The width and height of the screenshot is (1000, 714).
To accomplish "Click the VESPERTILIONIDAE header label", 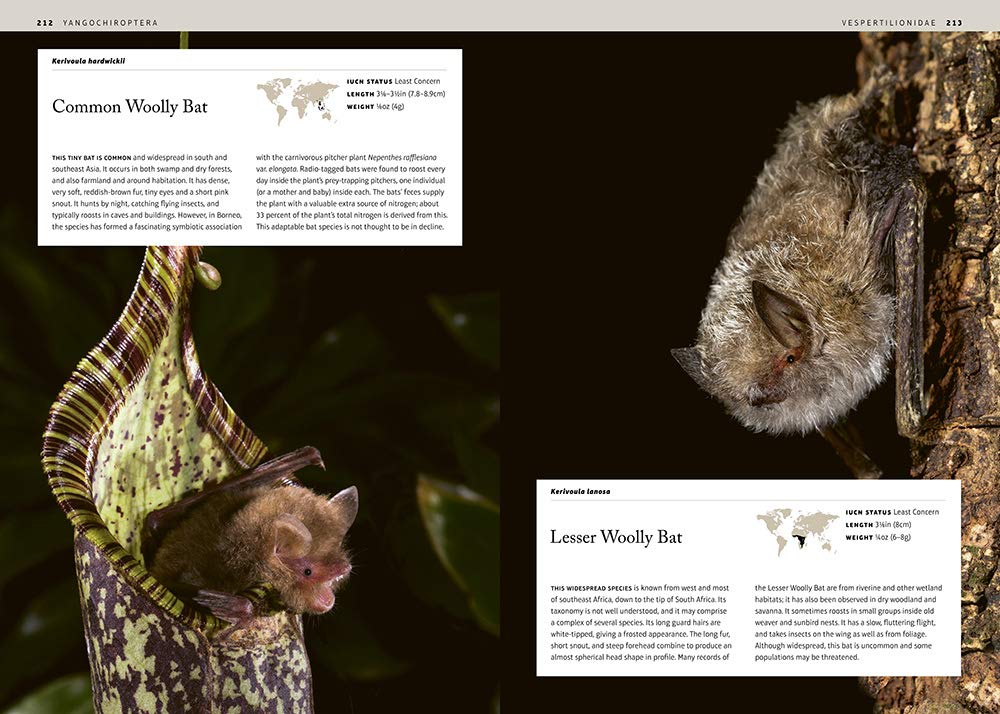I will pyautogui.click(x=888, y=22).
